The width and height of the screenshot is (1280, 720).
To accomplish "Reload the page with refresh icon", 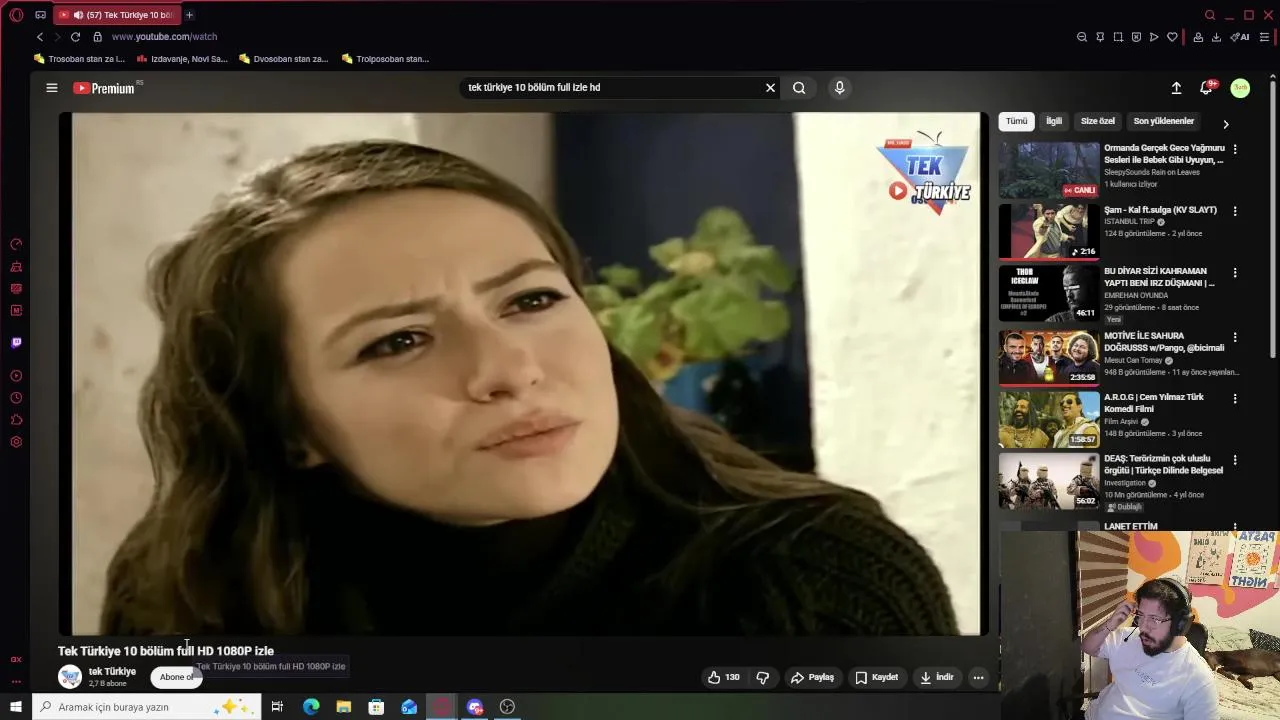I will [75, 37].
